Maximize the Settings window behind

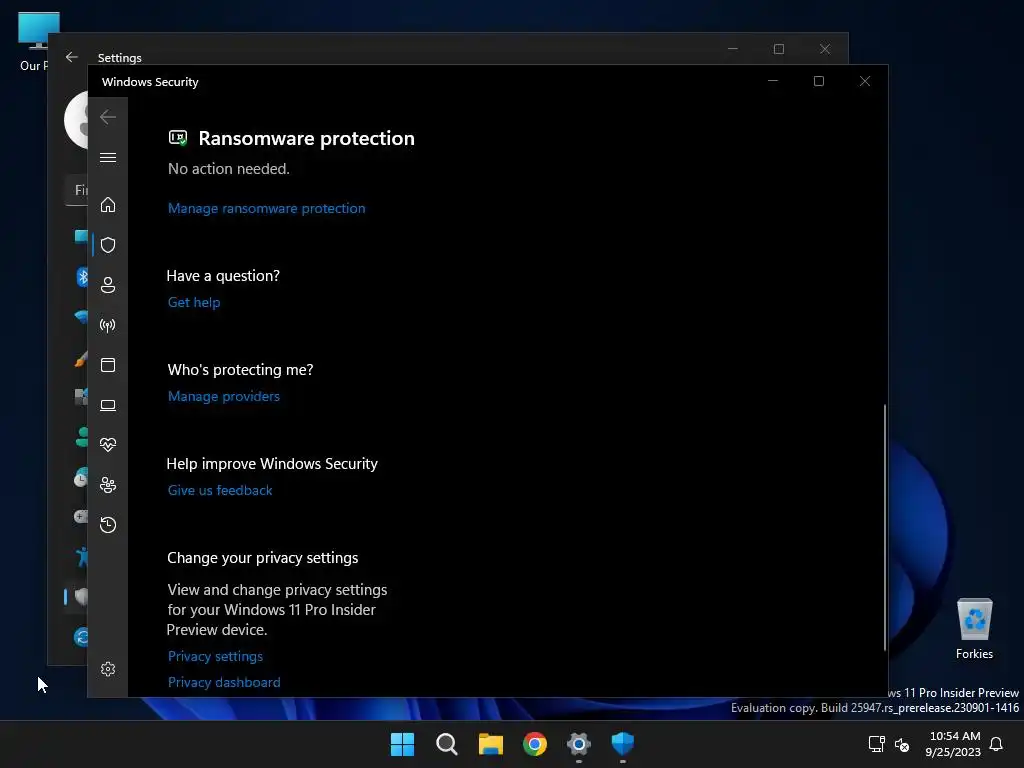(x=778, y=49)
